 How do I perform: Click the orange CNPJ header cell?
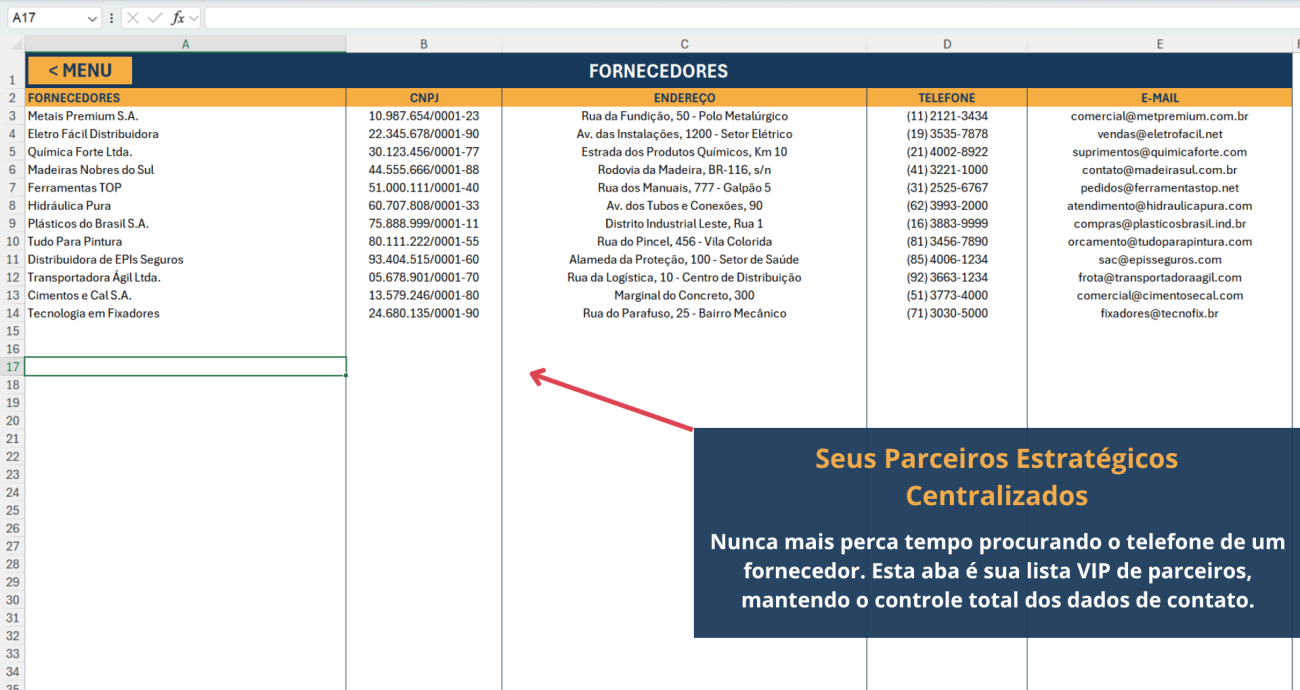tap(423, 97)
